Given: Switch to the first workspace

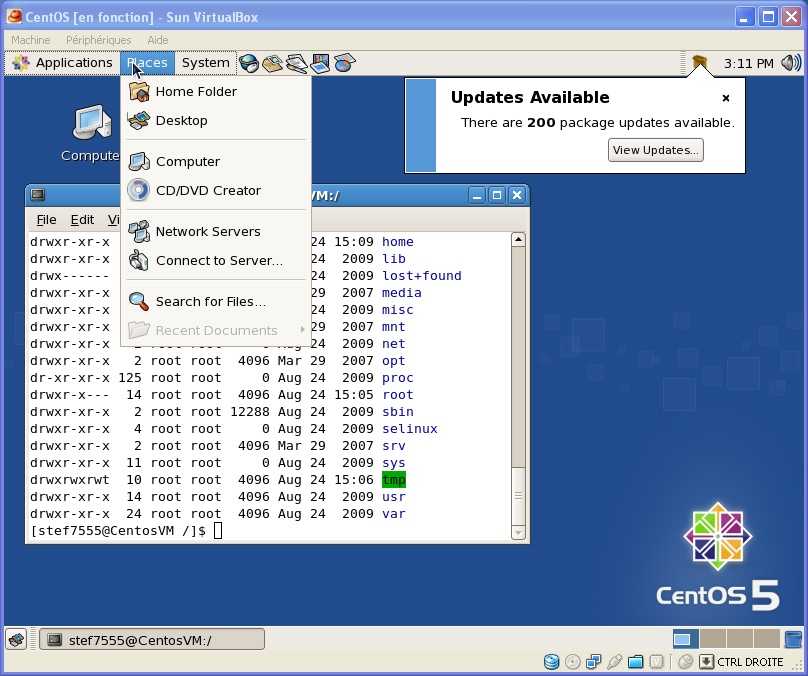Looking at the screenshot, I should (685, 639).
